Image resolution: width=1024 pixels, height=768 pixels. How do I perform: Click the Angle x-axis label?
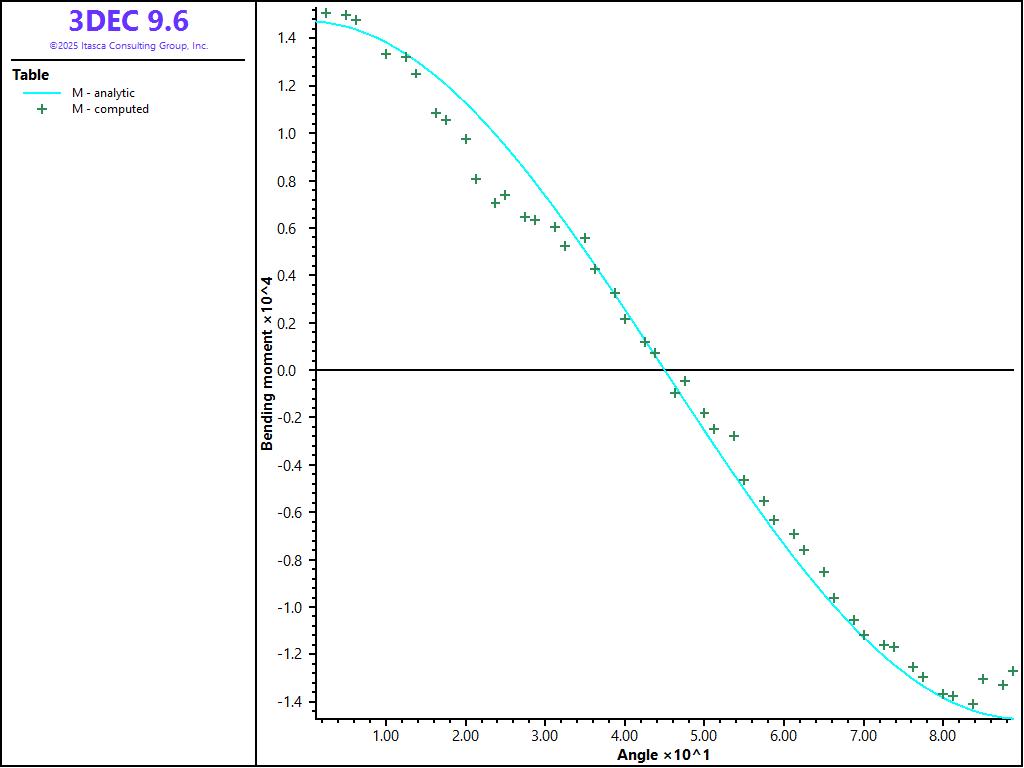[663, 754]
